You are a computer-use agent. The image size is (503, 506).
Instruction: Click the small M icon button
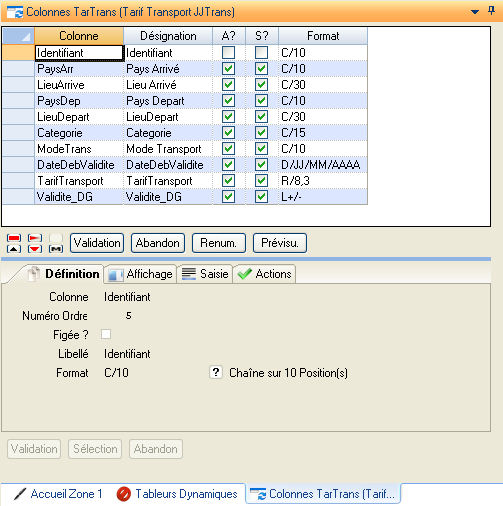pyautogui.click(x=56, y=249)
